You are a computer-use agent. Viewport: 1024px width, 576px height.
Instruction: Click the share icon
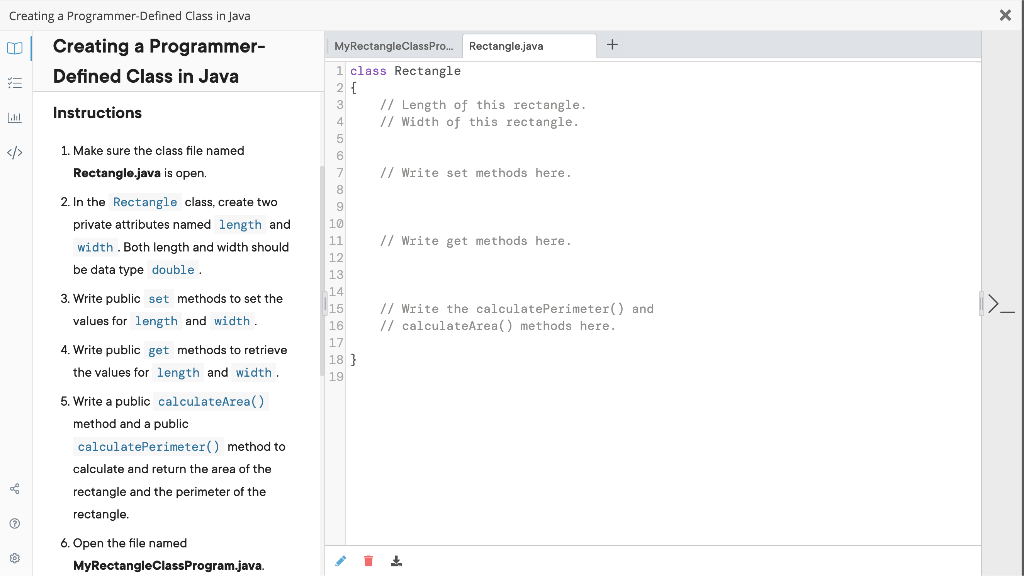click(14, 488)
